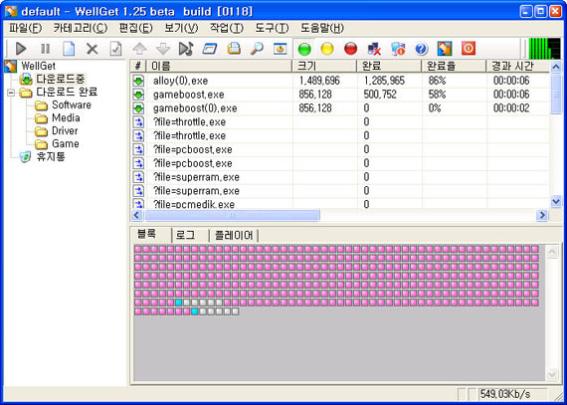Click the blue window frame toolbar icon
Image resolution: width=567 pixels, height=405 pixels.
click(209, 49)
